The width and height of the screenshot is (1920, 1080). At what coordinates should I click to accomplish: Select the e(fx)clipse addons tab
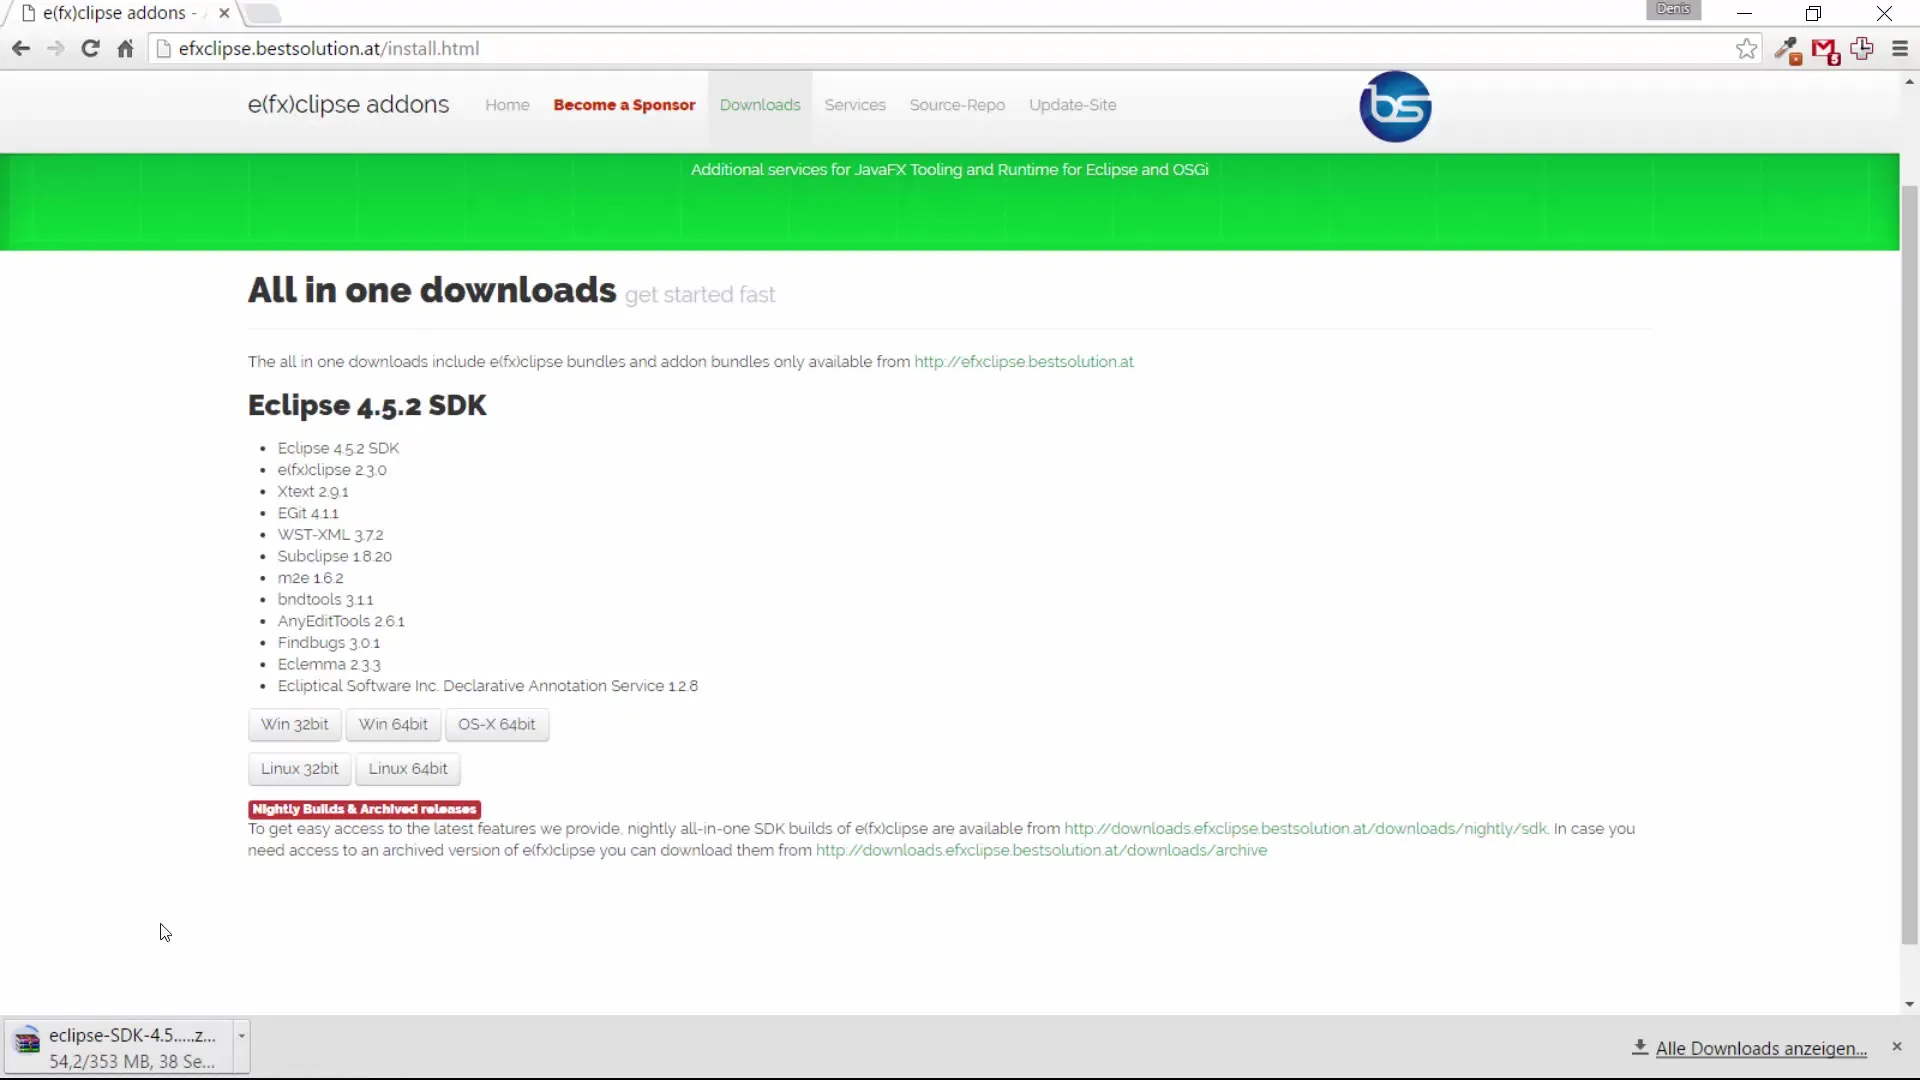(x=120, y=13)
